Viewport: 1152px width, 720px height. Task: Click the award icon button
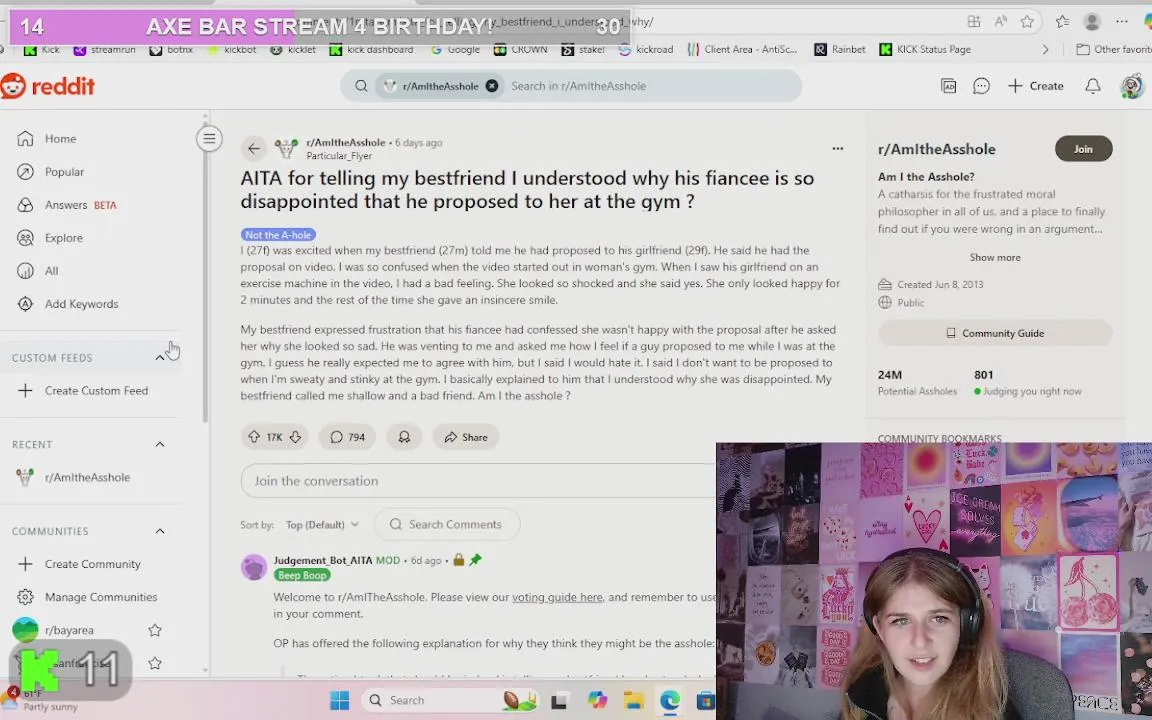click(x=404, y=437)
